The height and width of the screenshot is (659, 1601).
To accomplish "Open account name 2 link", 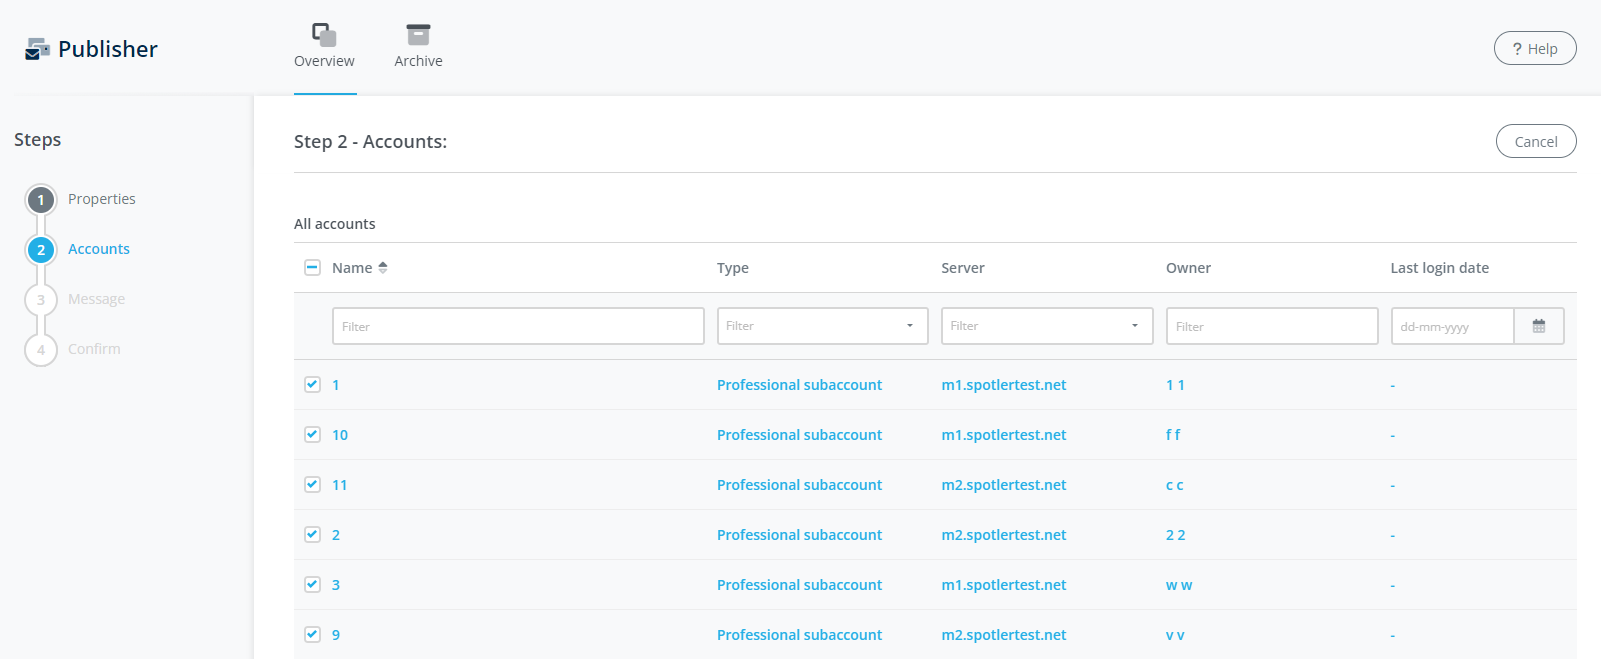I will coord(336,535).
